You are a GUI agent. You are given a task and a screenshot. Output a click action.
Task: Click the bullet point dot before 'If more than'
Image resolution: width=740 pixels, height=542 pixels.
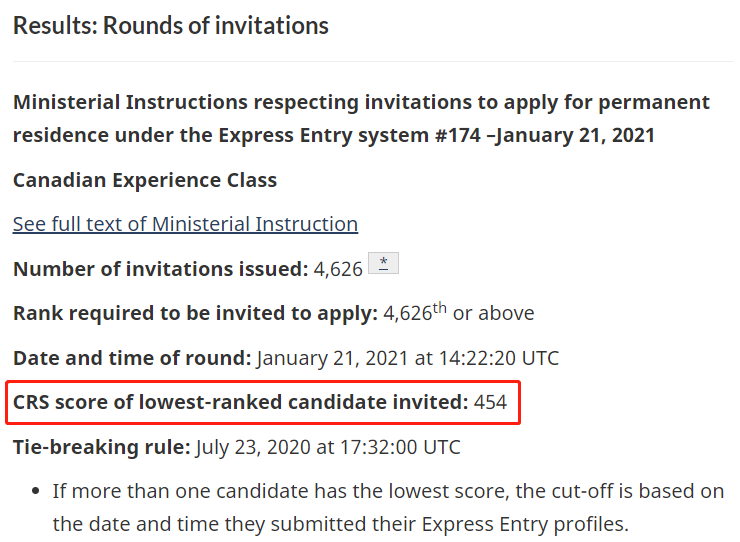[35, 491]
